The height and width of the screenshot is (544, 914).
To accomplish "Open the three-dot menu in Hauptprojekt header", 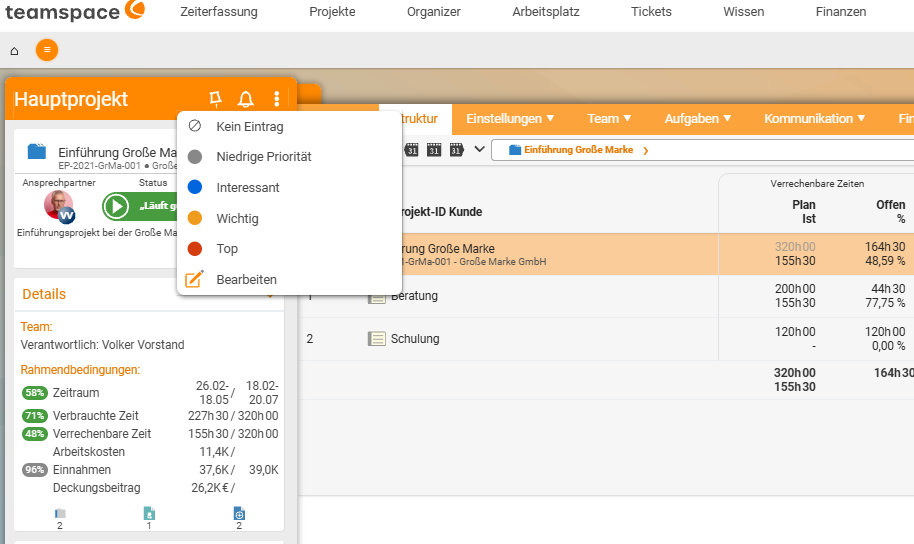I will coord(276,99).
